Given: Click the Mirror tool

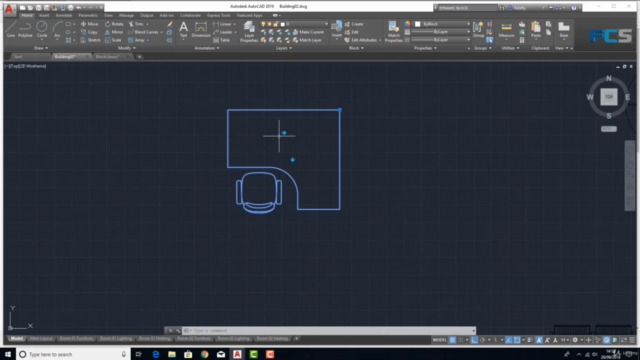Looking at the screenshot, I should [x=114, y=32].
